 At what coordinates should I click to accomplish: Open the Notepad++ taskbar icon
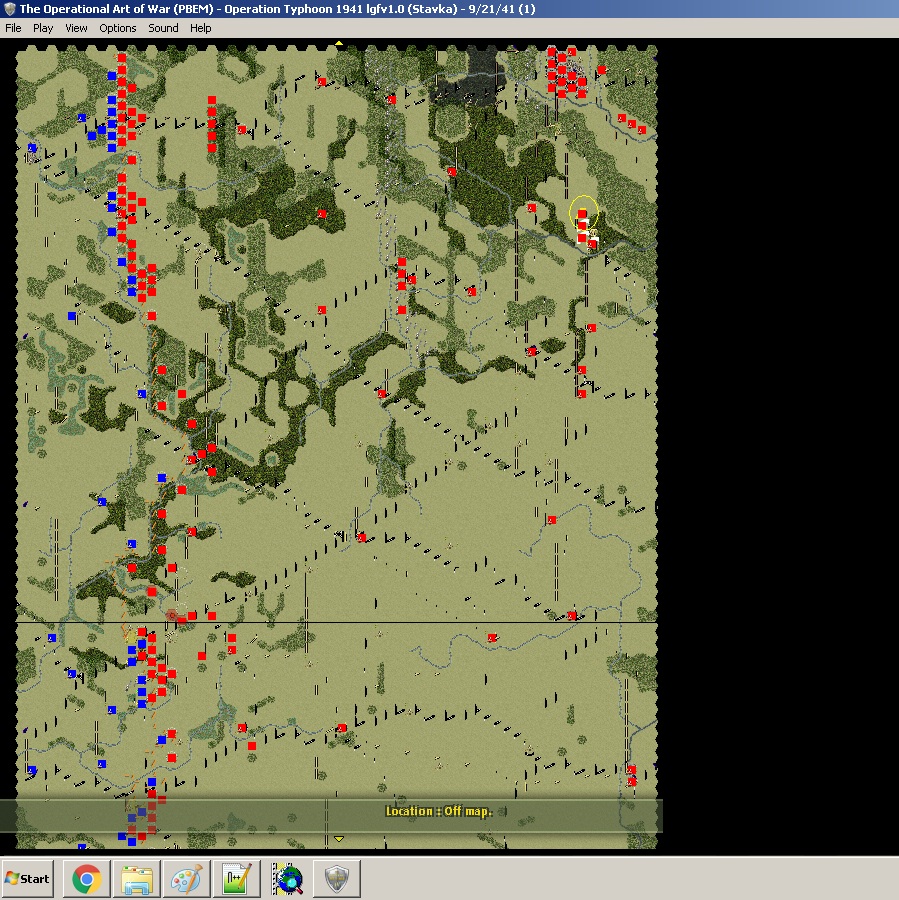237,879
